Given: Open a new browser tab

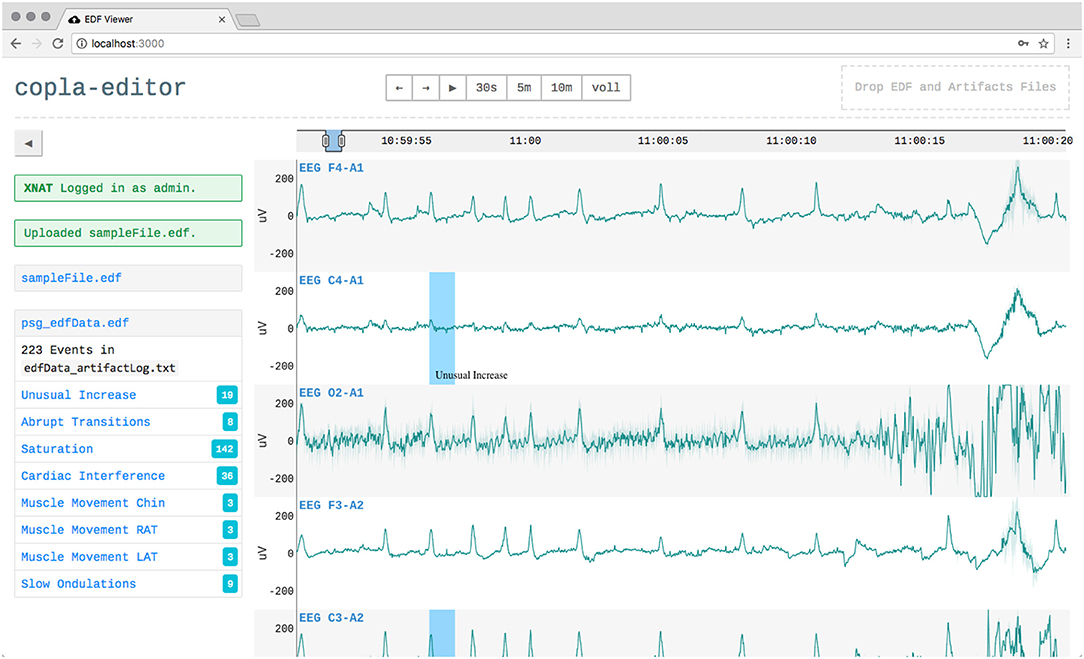Looking at the screenshot, I should 247,20.
